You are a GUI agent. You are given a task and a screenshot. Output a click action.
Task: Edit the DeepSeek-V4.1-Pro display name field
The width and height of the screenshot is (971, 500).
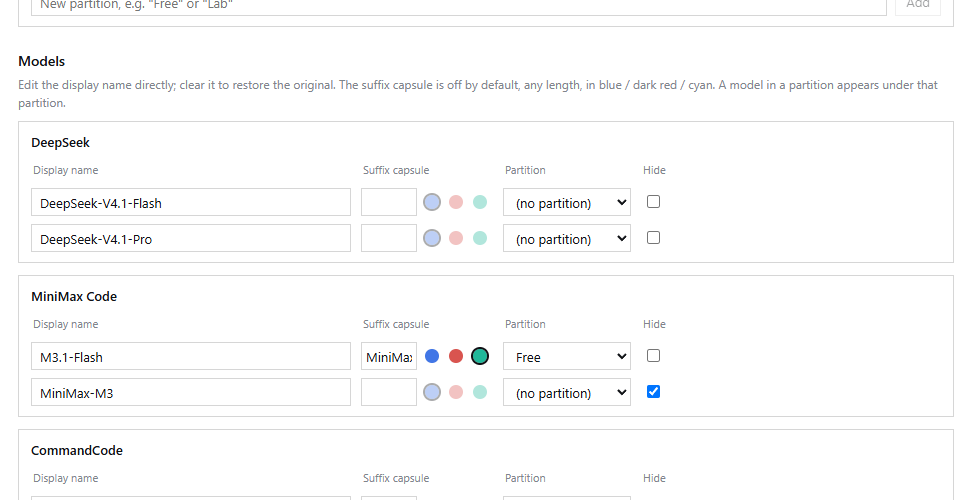tap(191, 239)
